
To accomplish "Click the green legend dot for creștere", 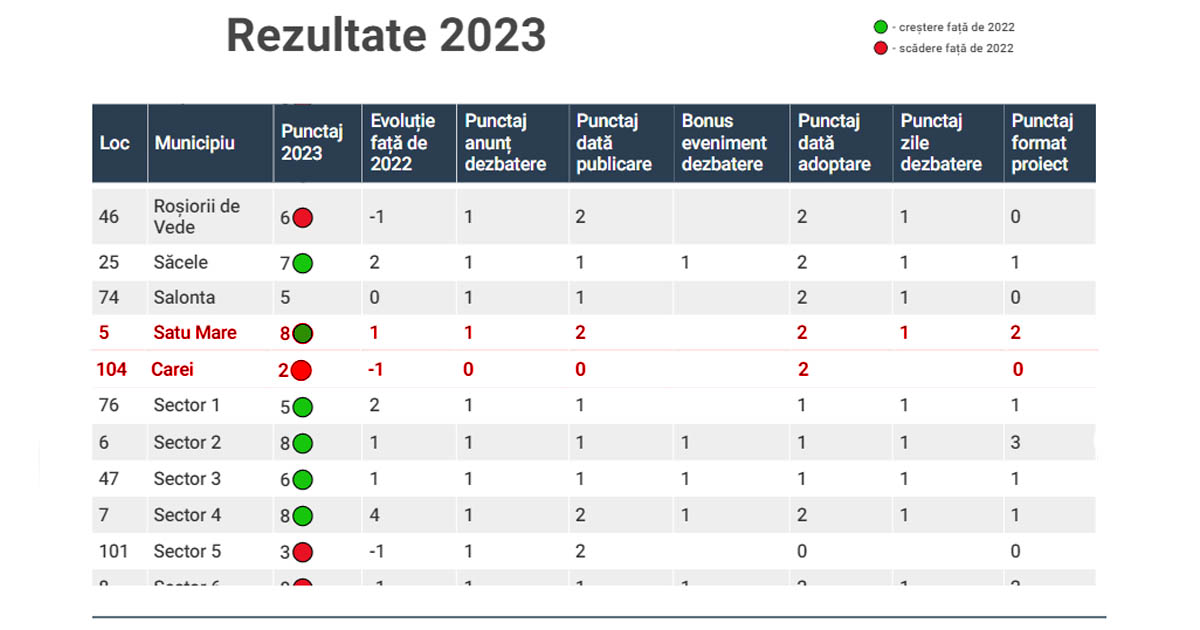I will (881, 27).
